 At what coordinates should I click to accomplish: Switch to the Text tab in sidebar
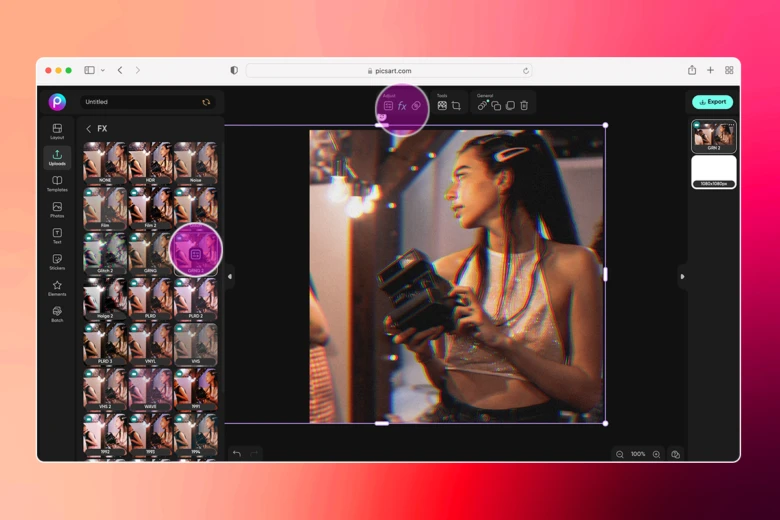(57, 236)
